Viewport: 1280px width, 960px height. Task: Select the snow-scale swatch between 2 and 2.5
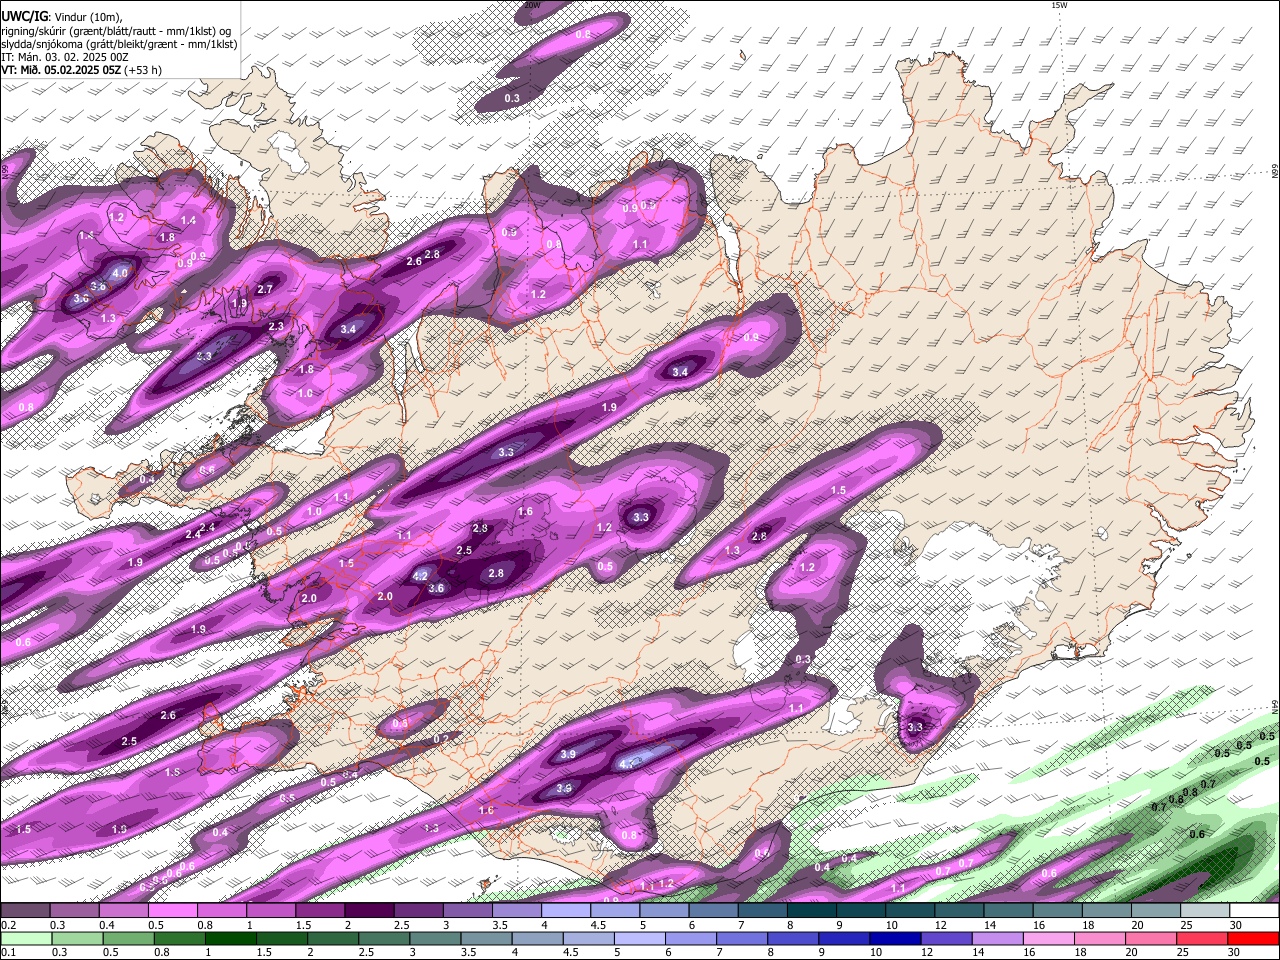[x=369, y=910]
